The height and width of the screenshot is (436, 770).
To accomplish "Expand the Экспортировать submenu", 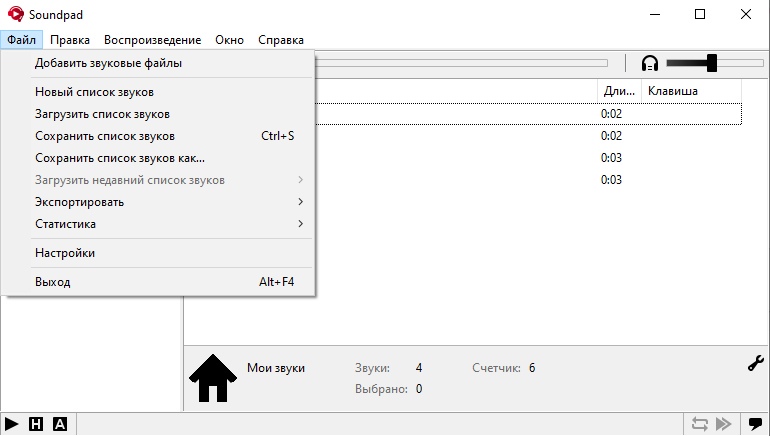I will (158, 202).
